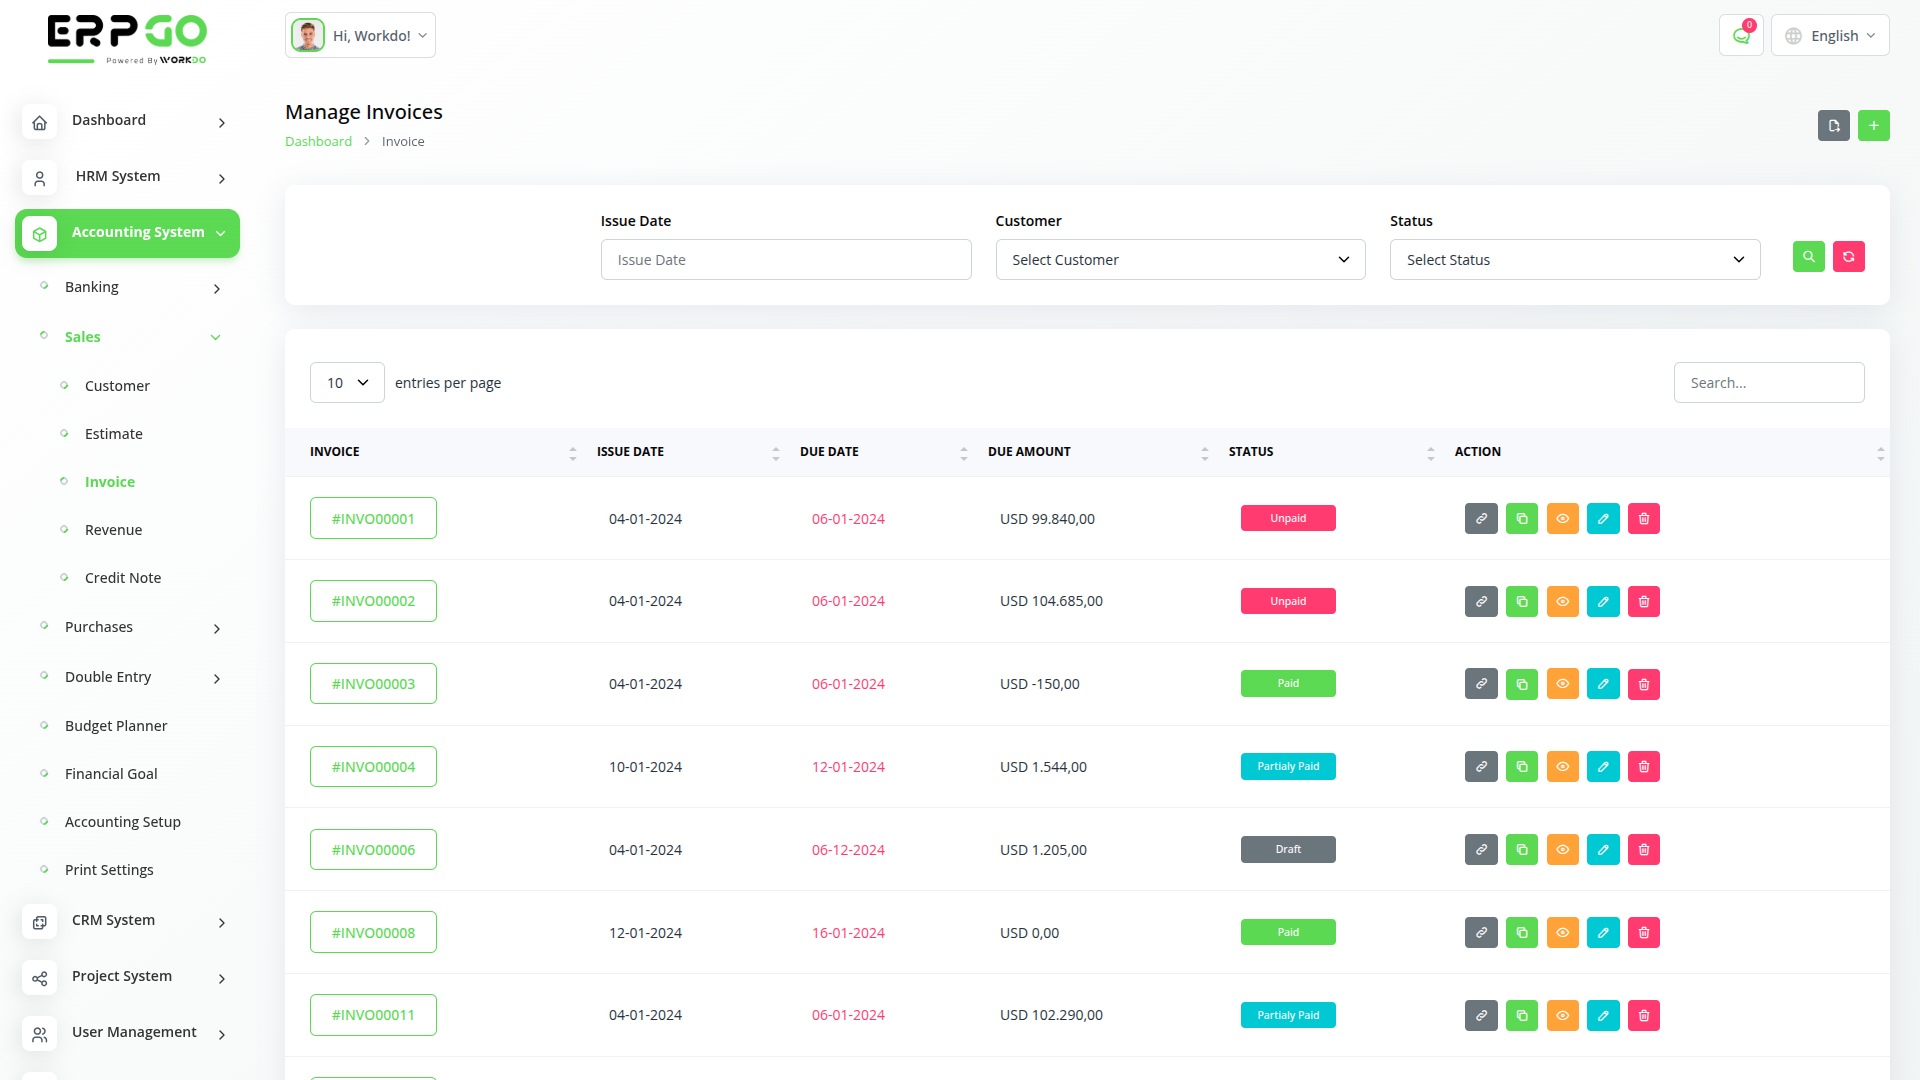Change entries per page dropdown
Viewport: 1920px width, 1080px height.
pos(347,383)
